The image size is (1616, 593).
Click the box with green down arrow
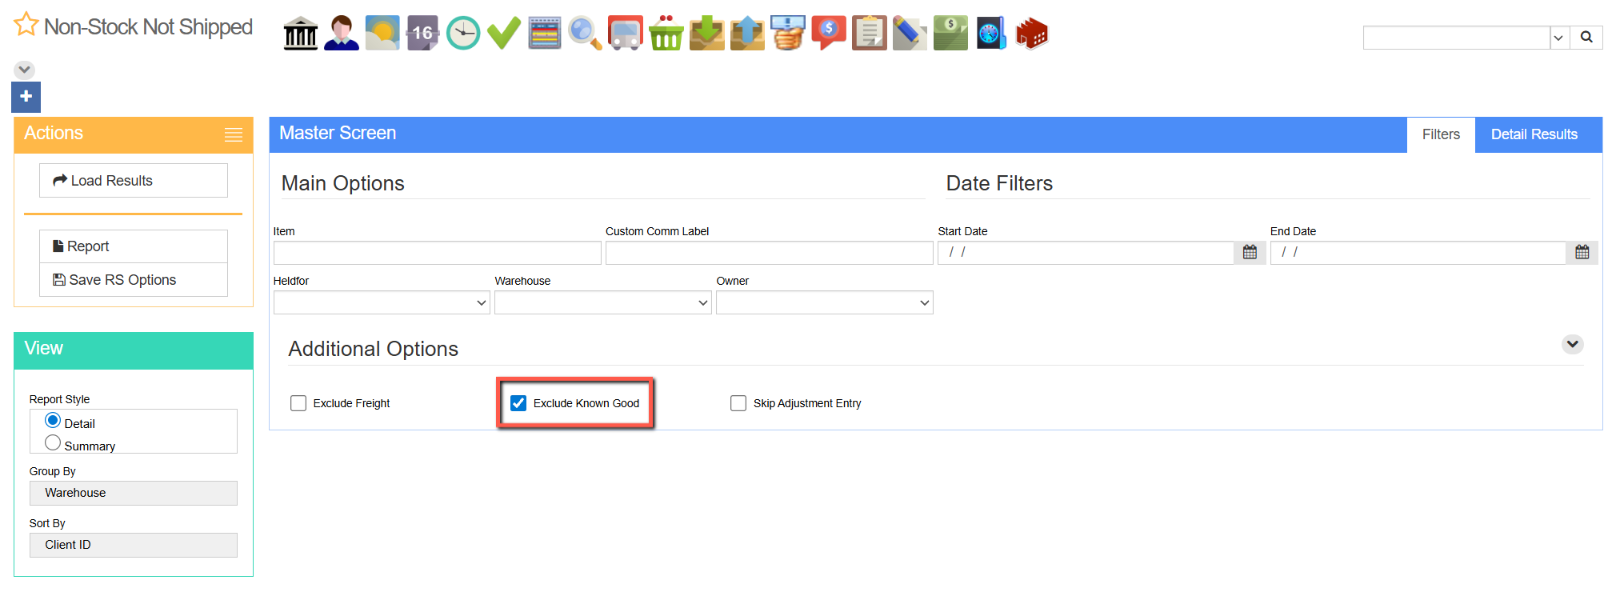[707, 33]
